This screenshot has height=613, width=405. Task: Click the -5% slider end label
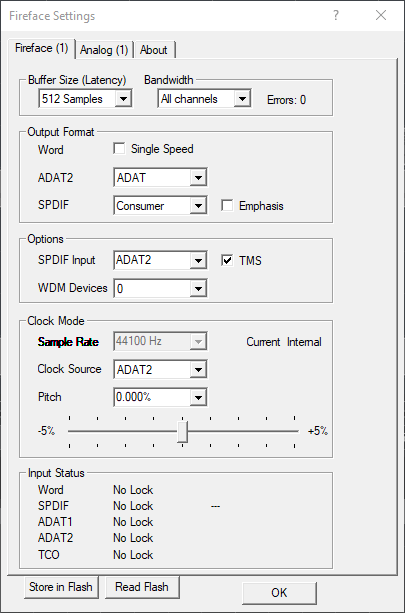46,431
